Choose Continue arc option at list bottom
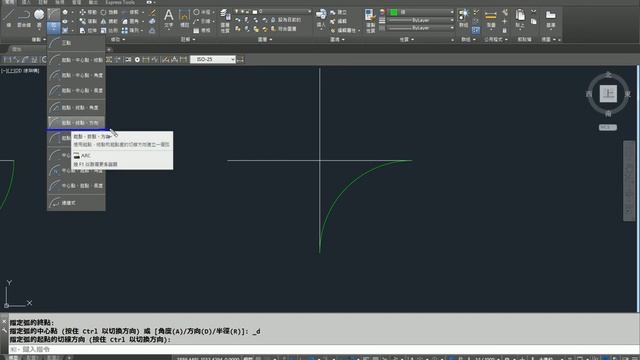 [x=76, y=202]
